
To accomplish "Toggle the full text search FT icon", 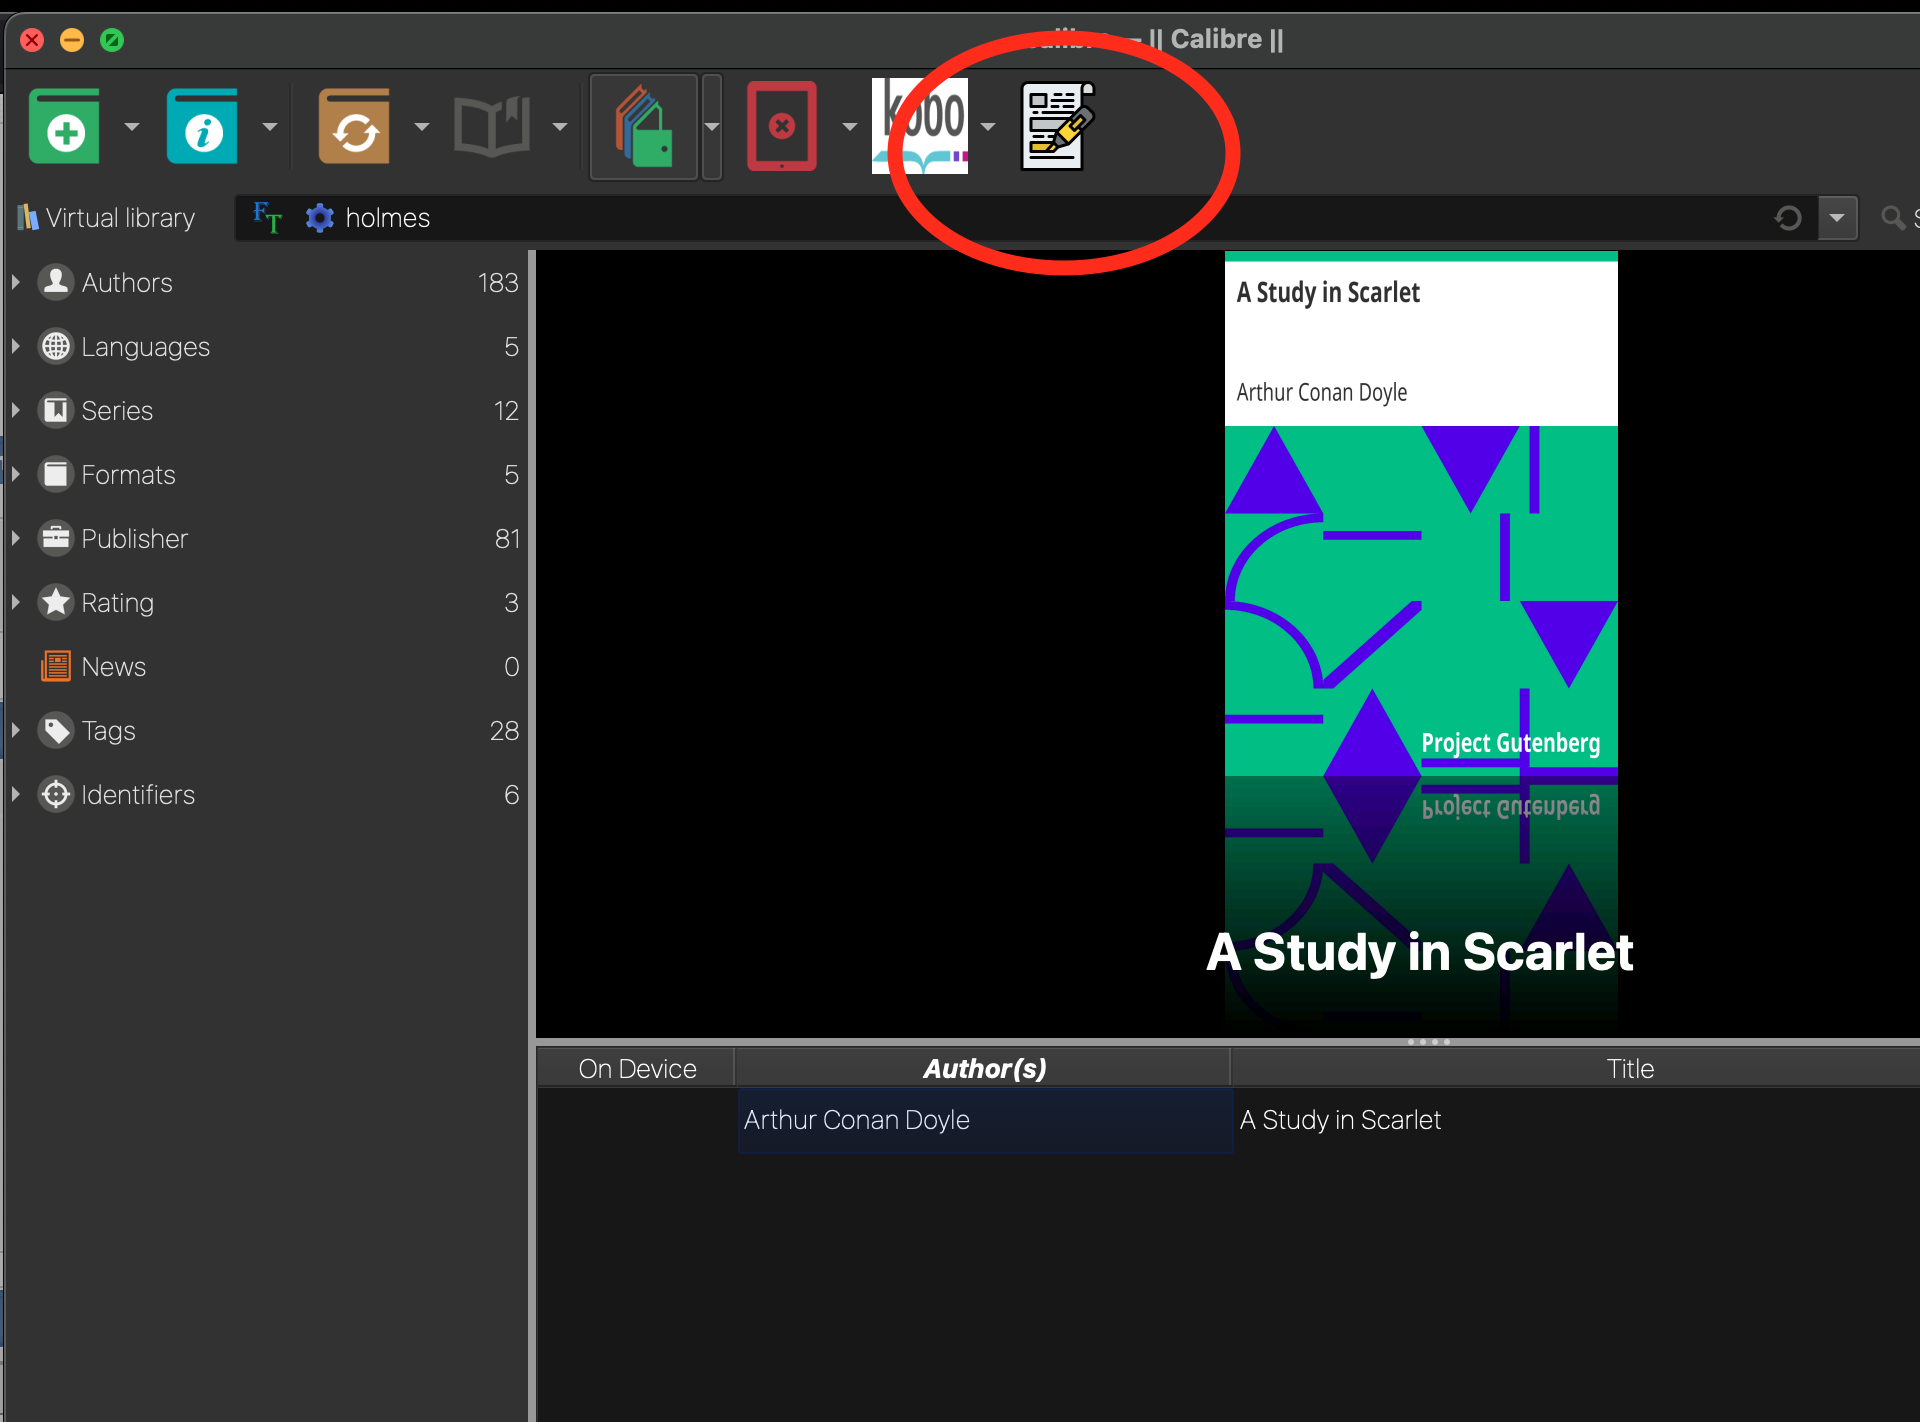I will click(x=267, y=217).
